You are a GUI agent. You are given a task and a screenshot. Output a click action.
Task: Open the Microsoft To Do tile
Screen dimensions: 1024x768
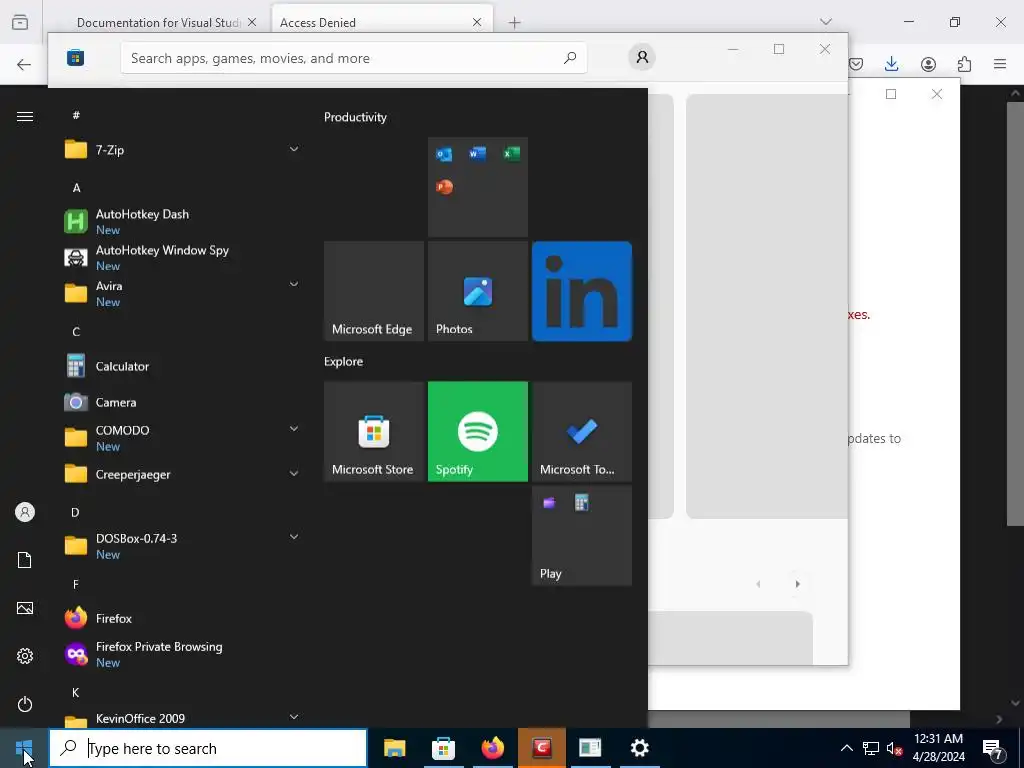point(581,431)
